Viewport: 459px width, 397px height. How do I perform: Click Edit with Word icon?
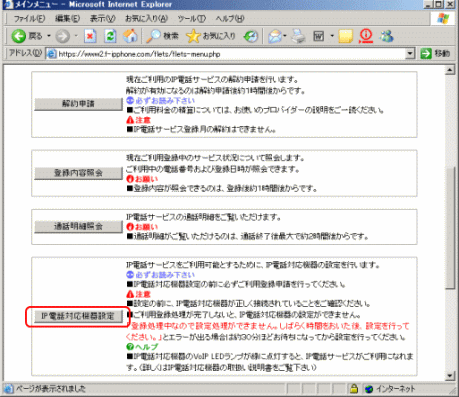coord(319,36)
